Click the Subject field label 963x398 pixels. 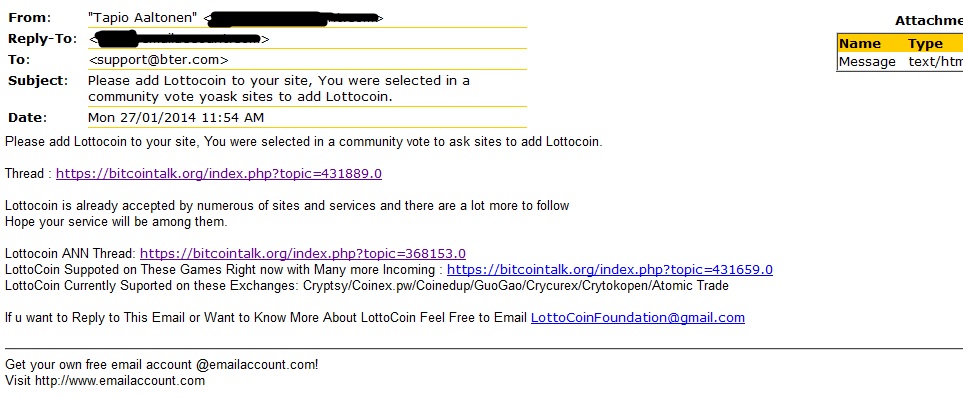click(38, 80)
